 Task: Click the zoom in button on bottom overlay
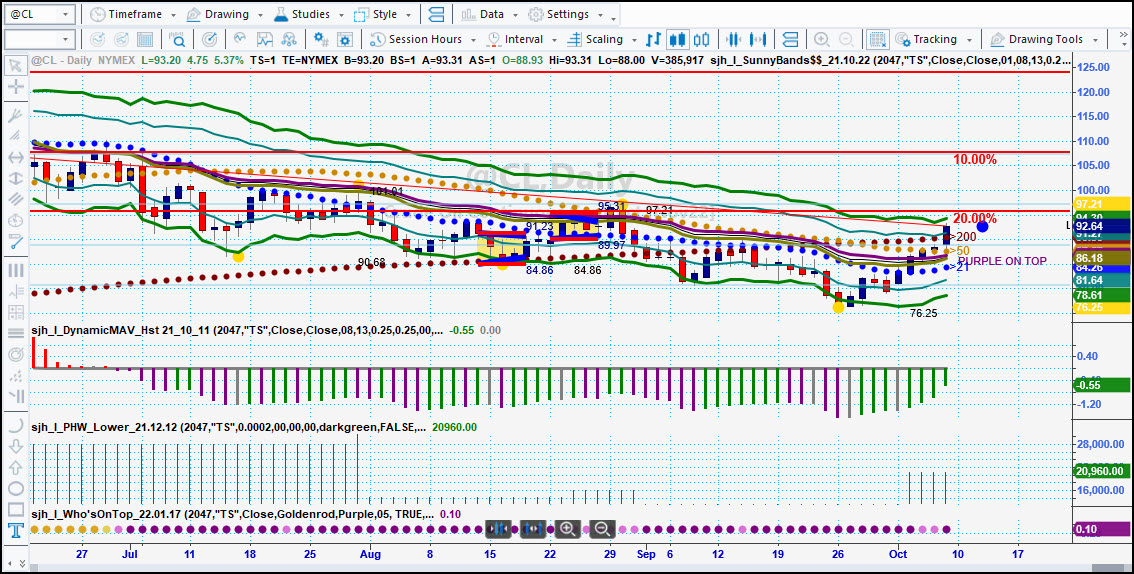[568, 529]
